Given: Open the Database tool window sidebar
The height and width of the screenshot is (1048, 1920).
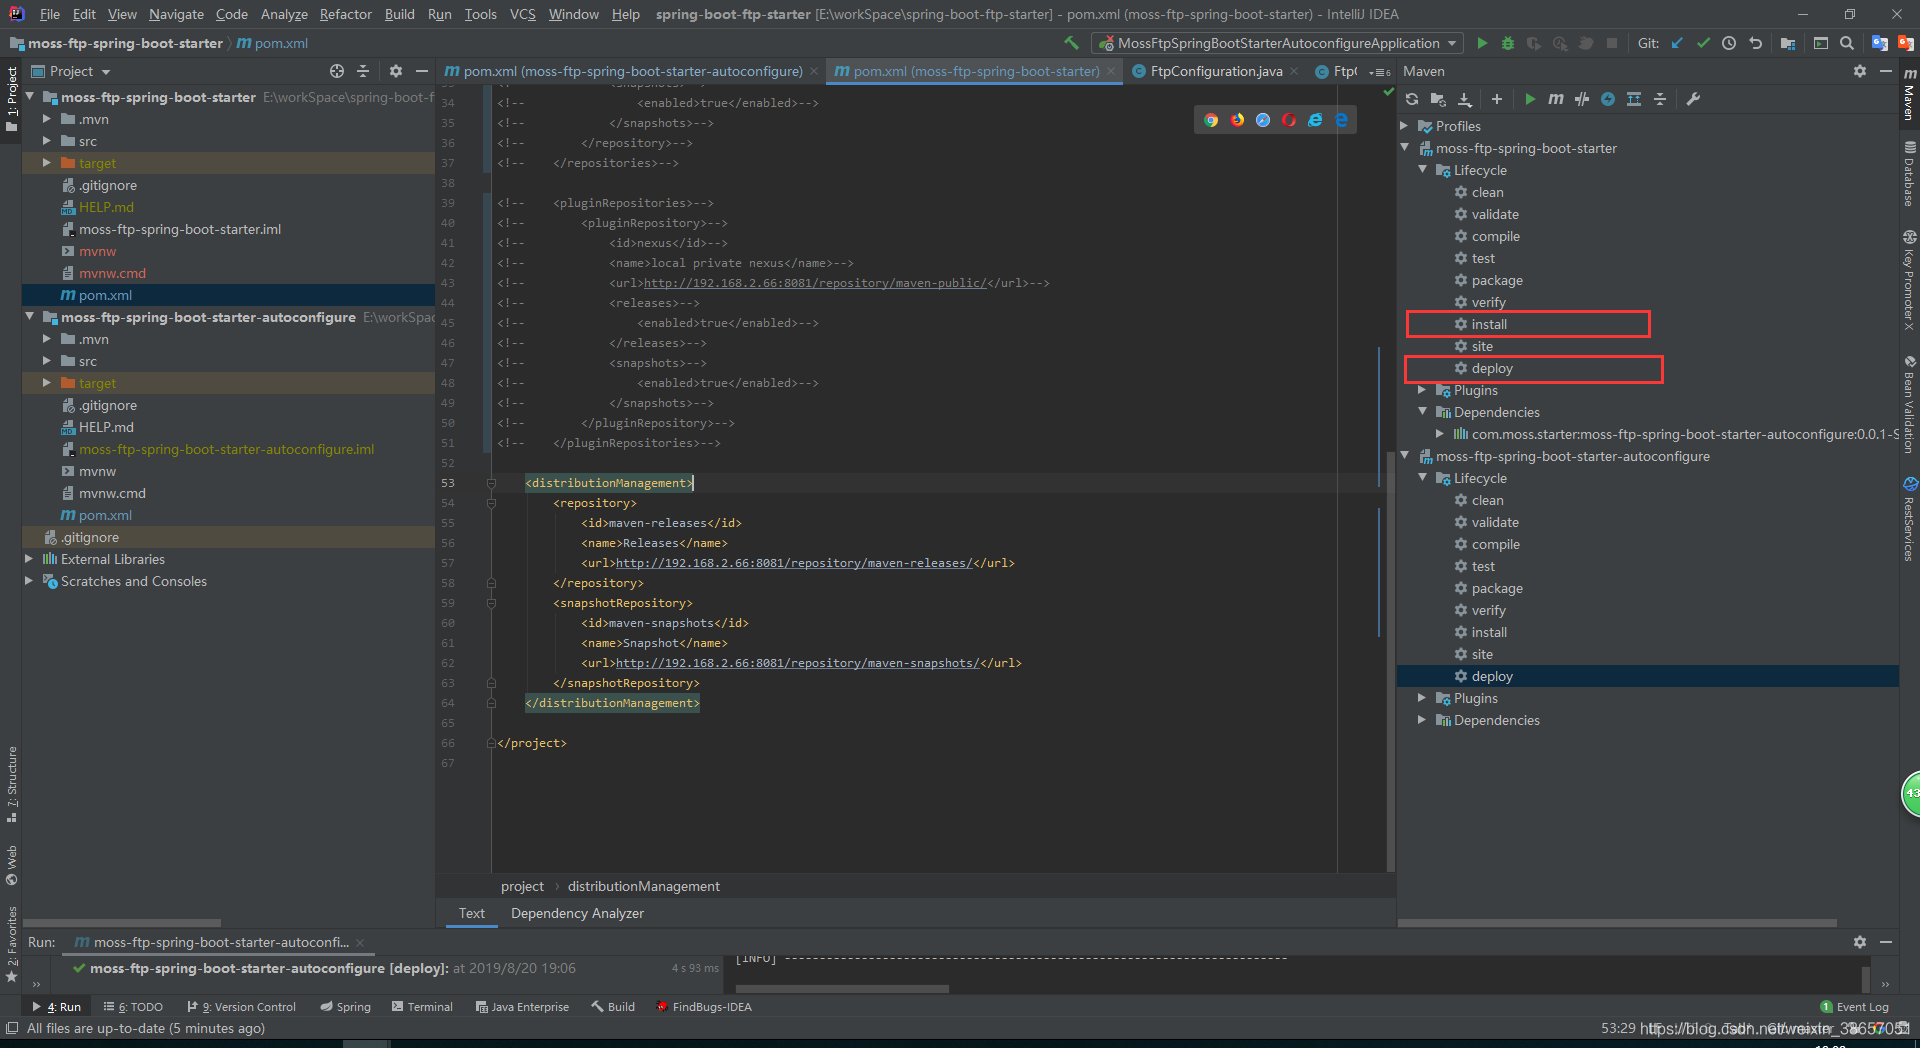Looking at the screenshot, I should [1909, 172].
